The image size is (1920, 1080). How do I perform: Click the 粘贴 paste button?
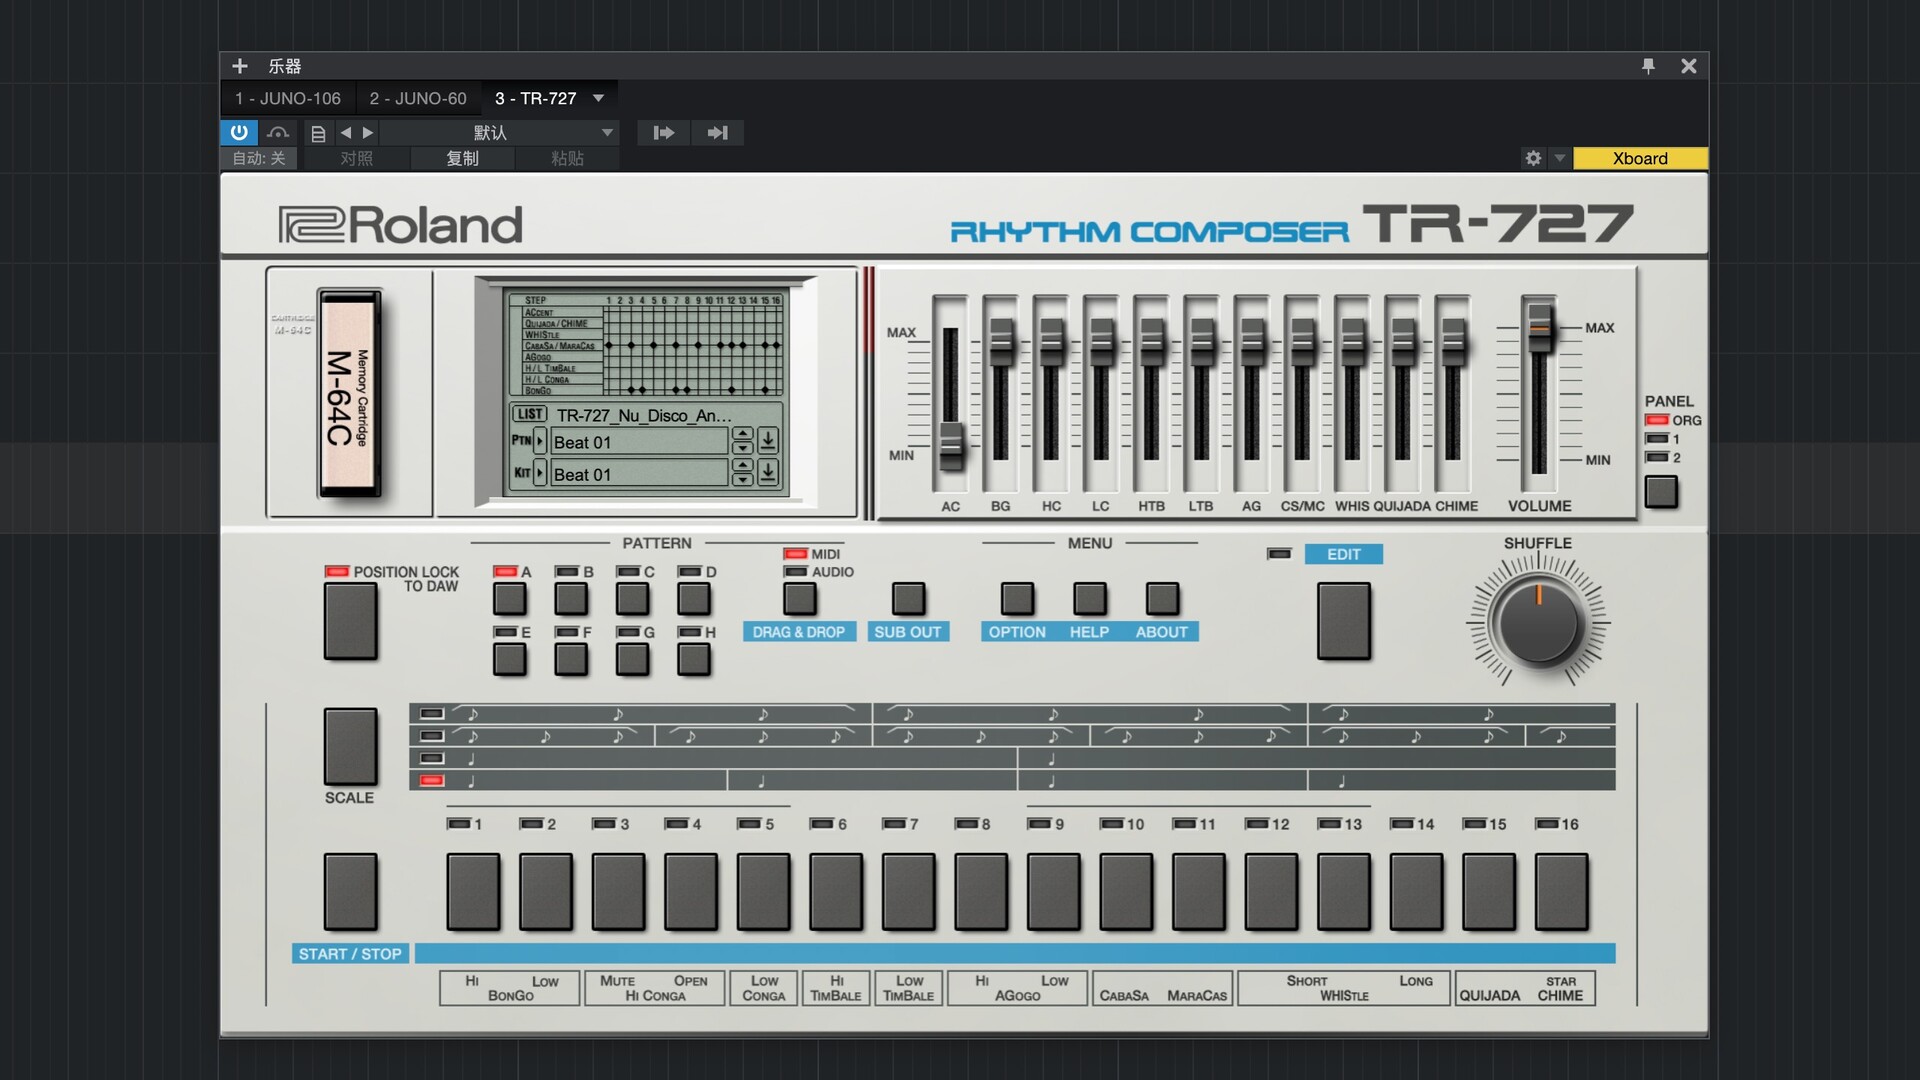pyautogui.click(x=567, y=158)
